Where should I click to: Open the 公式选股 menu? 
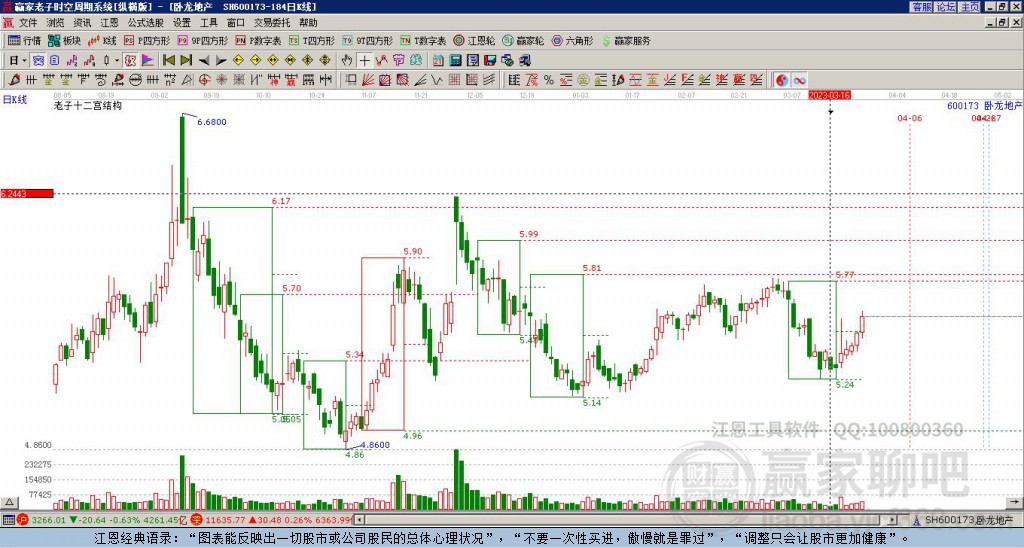click(146, 23)
